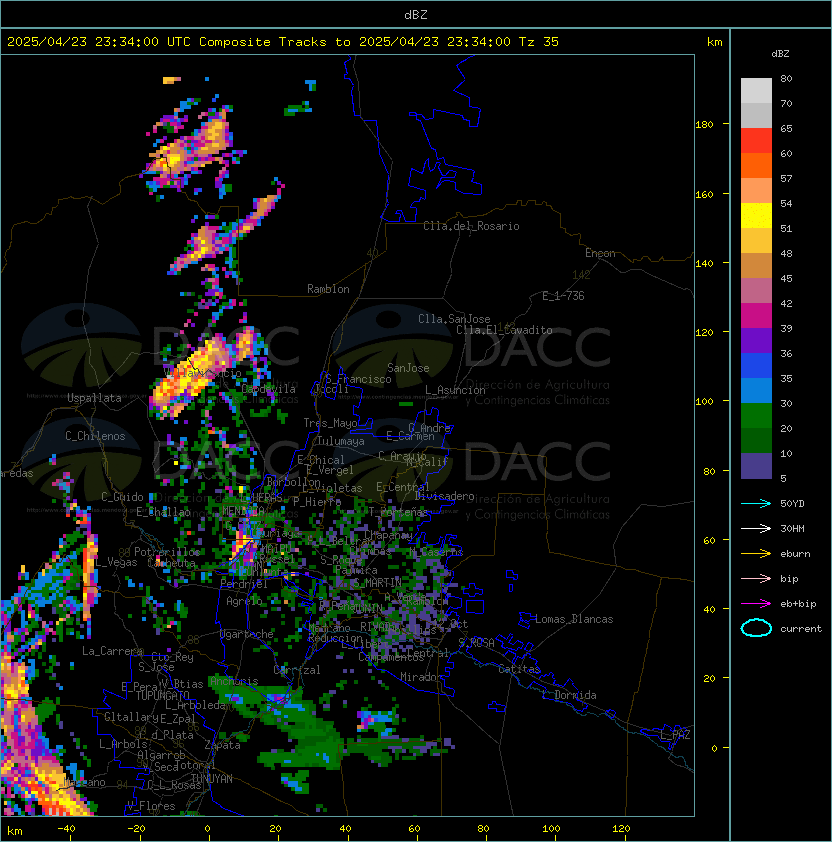Click the 'Tulumaya' place label
This screenshot has width=832, height=842.
[341, 441]
